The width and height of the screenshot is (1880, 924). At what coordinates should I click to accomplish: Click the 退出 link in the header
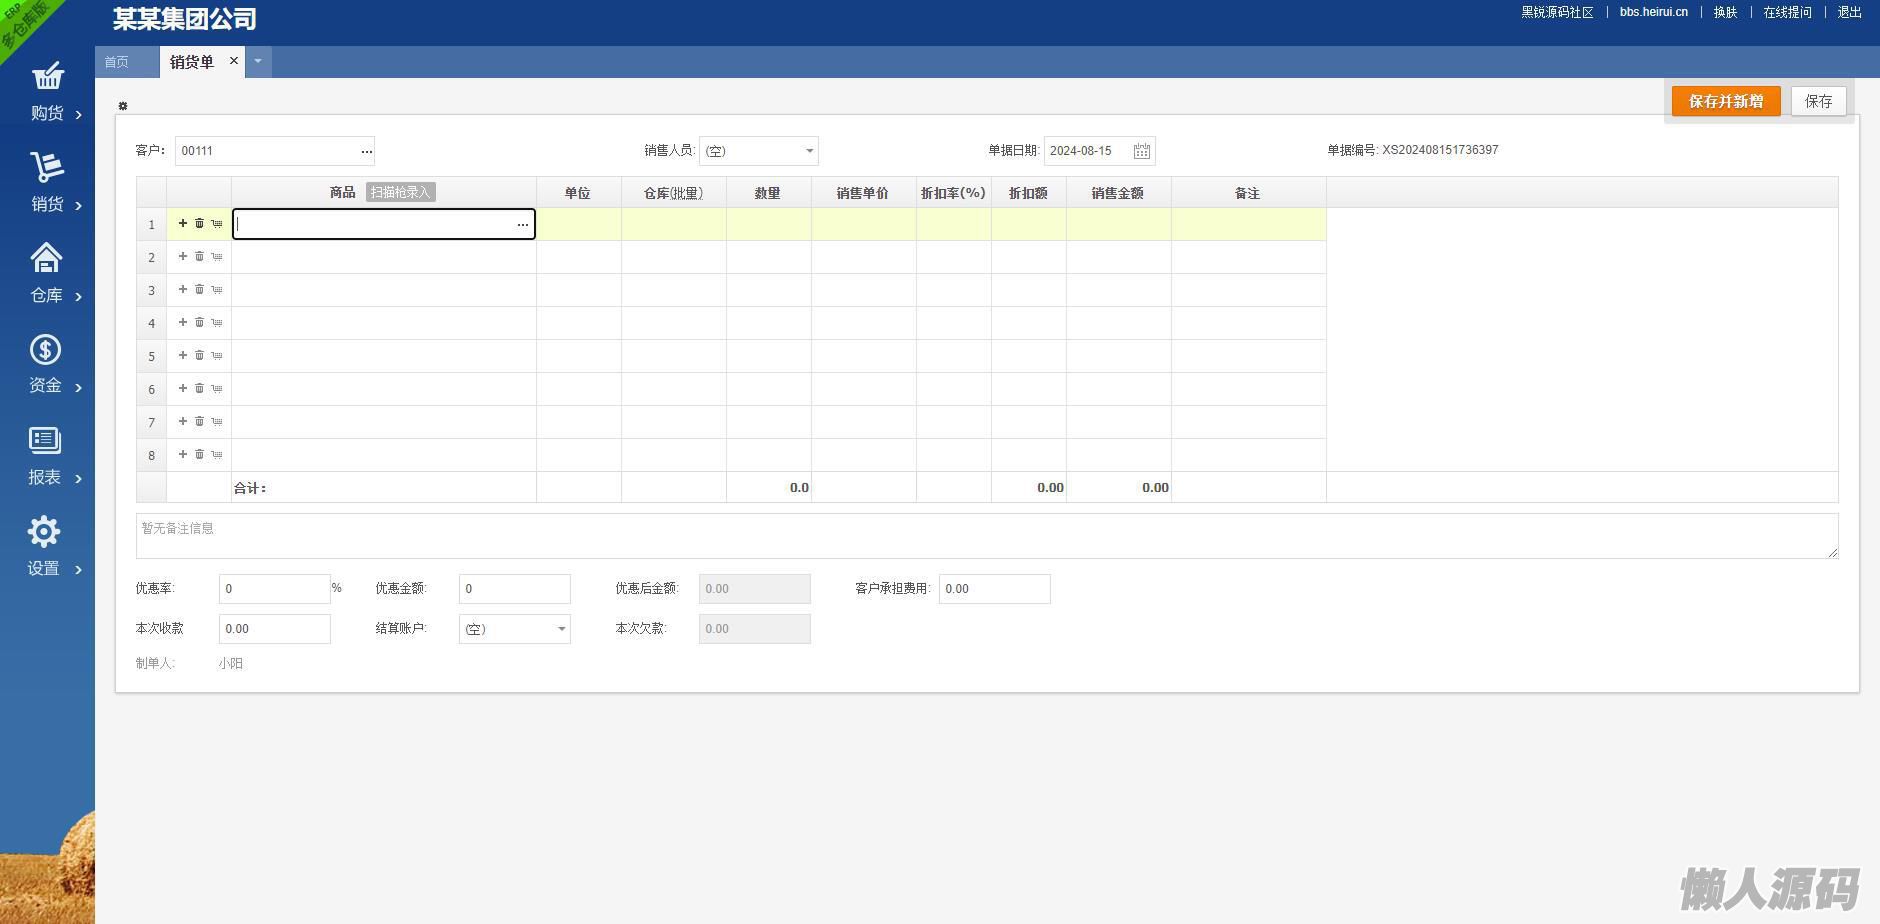click(1849, 12)
